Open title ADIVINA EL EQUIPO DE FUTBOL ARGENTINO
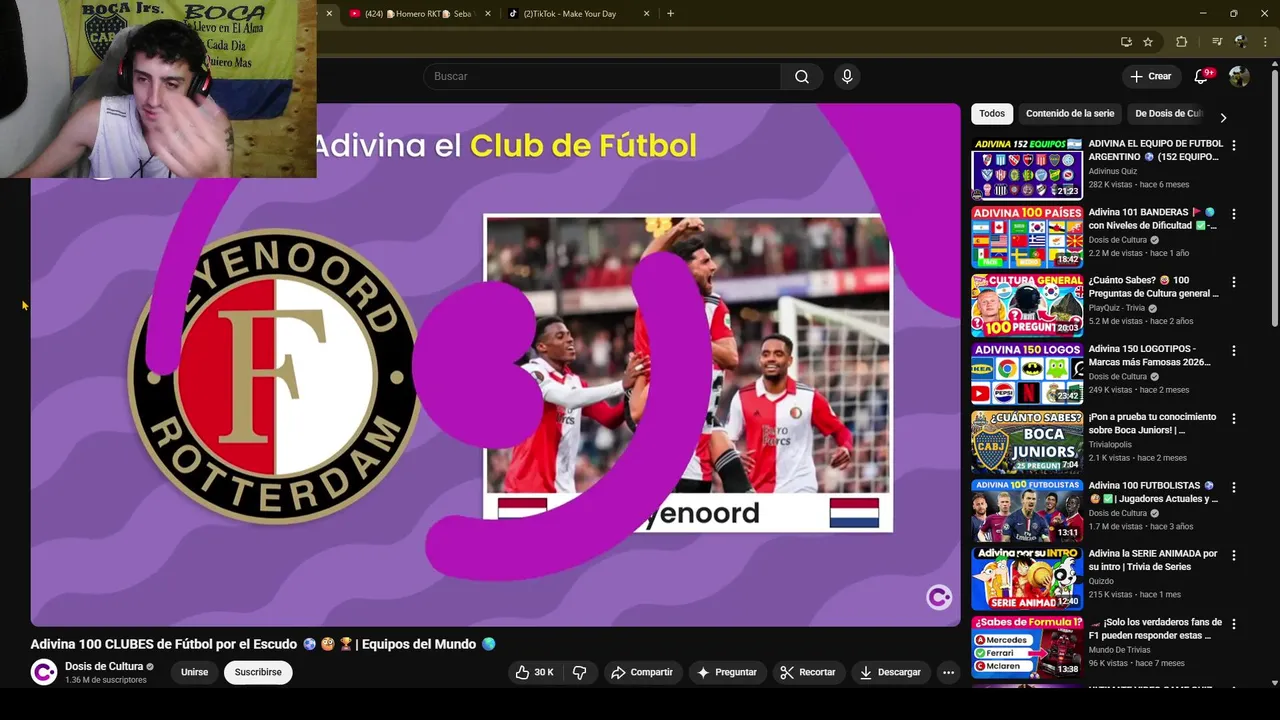 click(x=1155, y=150)
